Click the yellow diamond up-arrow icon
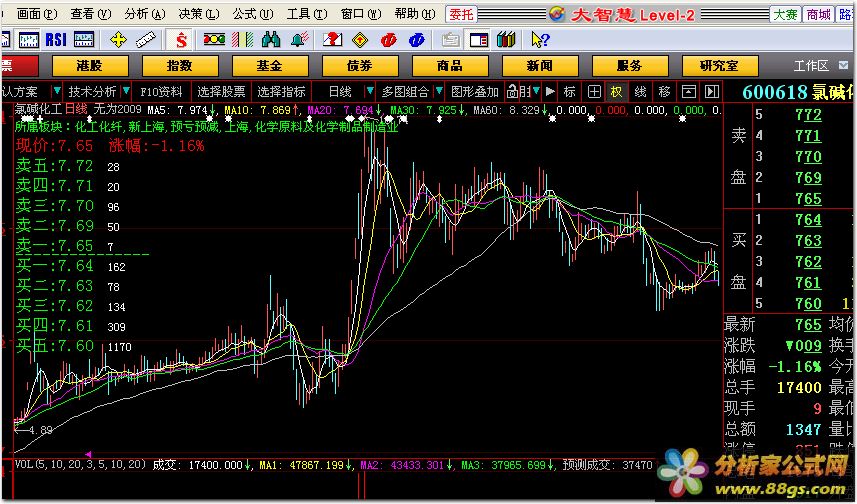857x504 pixels. [360, 40]
